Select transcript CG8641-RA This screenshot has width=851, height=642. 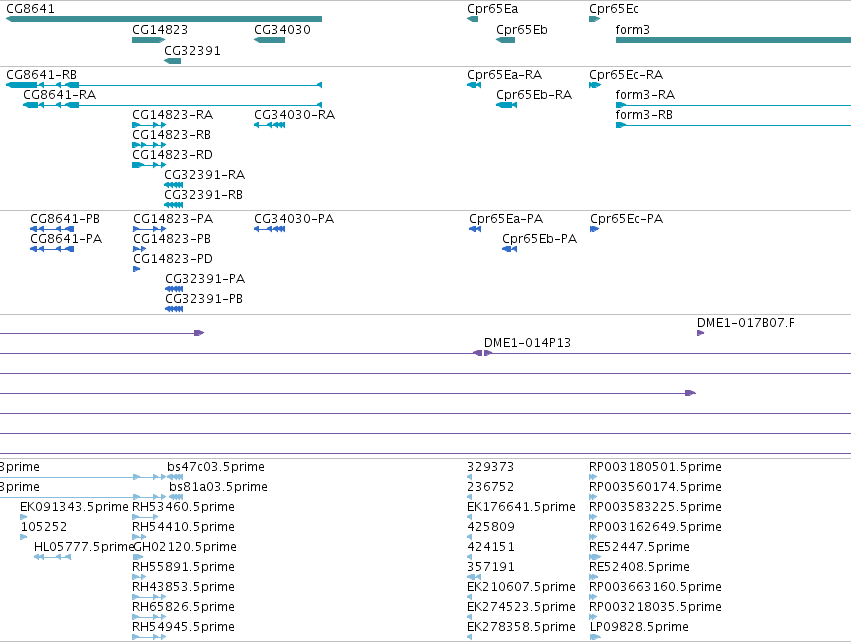pos(173,105)
